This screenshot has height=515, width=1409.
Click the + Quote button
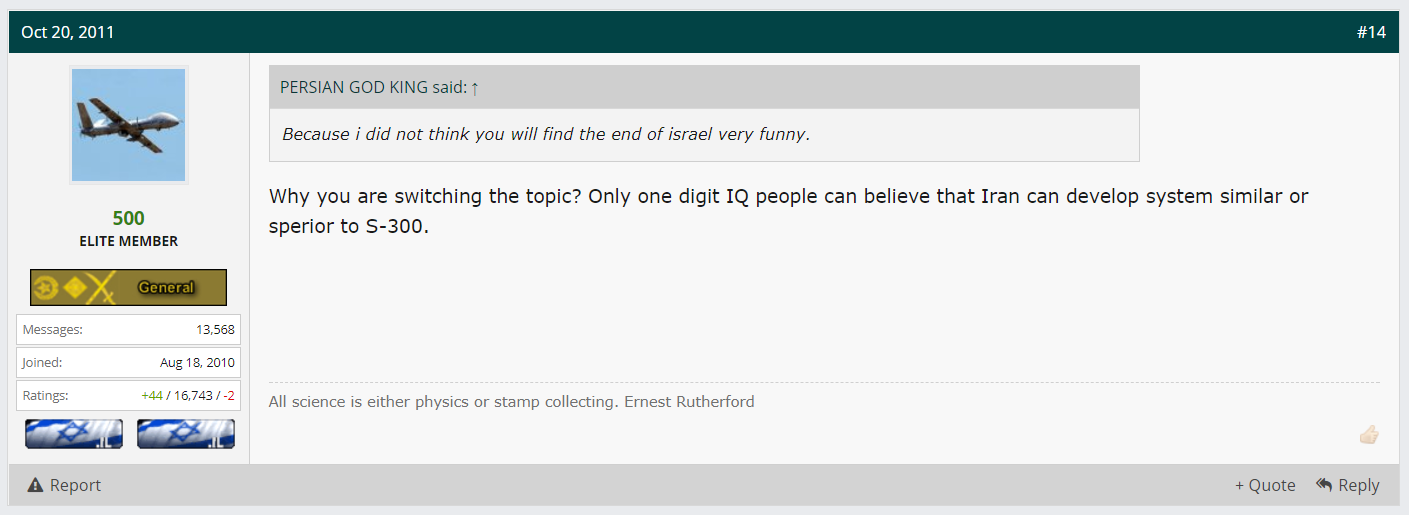(x=1265, y=485)
